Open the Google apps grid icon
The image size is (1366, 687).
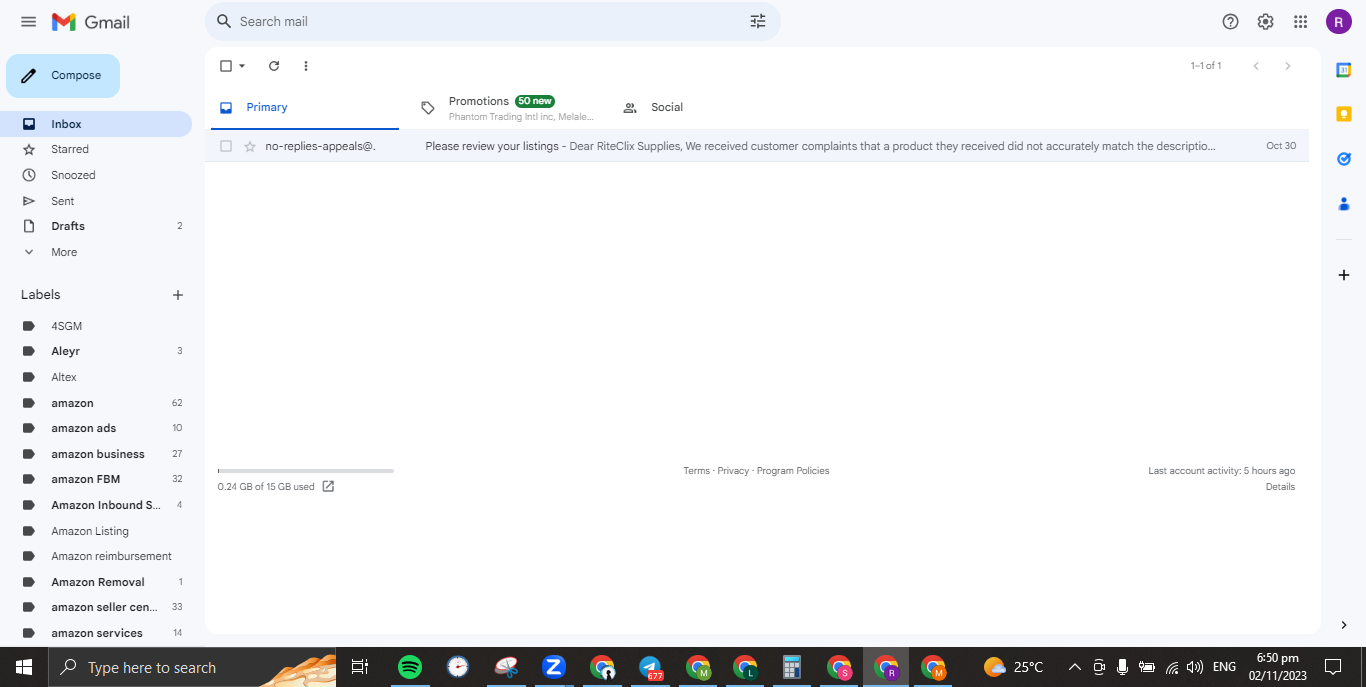(x=1300, y=21)
